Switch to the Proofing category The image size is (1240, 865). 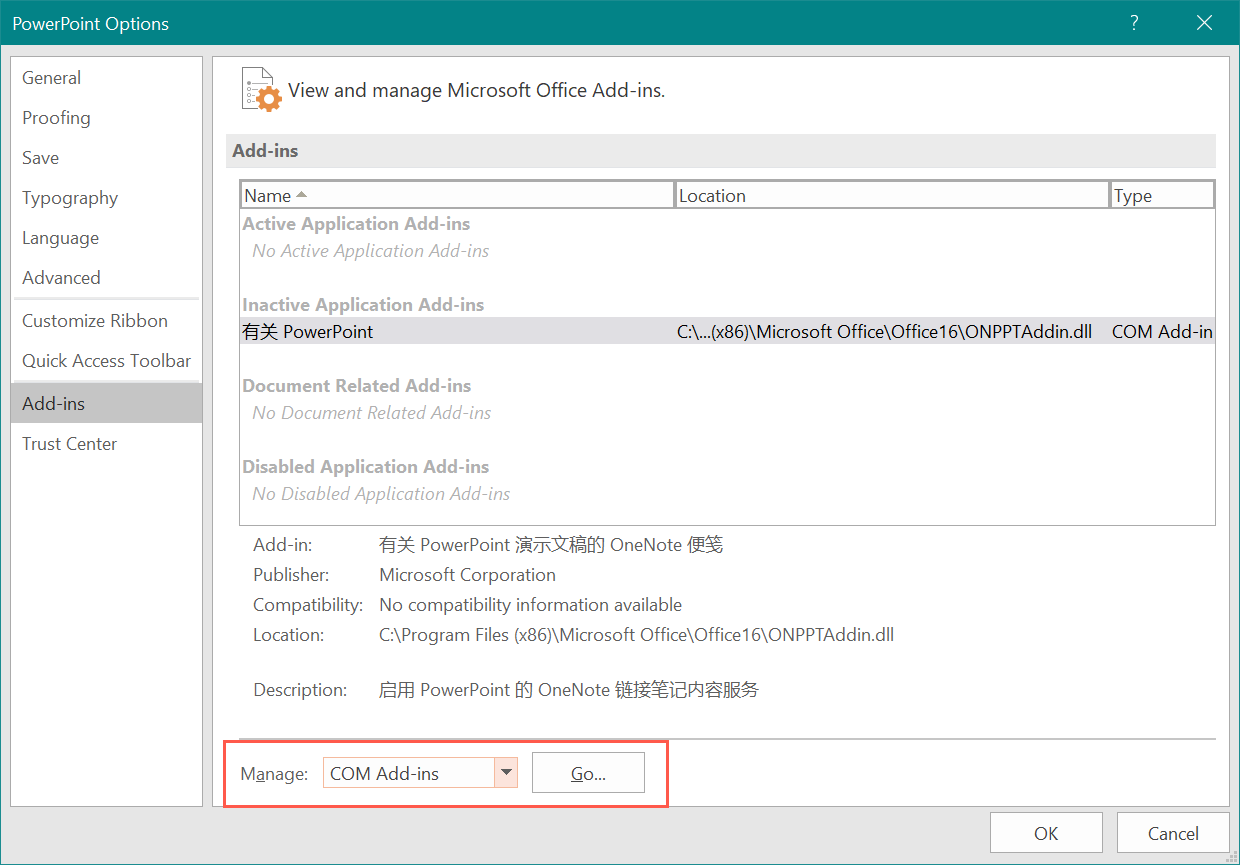click(x=56, y=118)
